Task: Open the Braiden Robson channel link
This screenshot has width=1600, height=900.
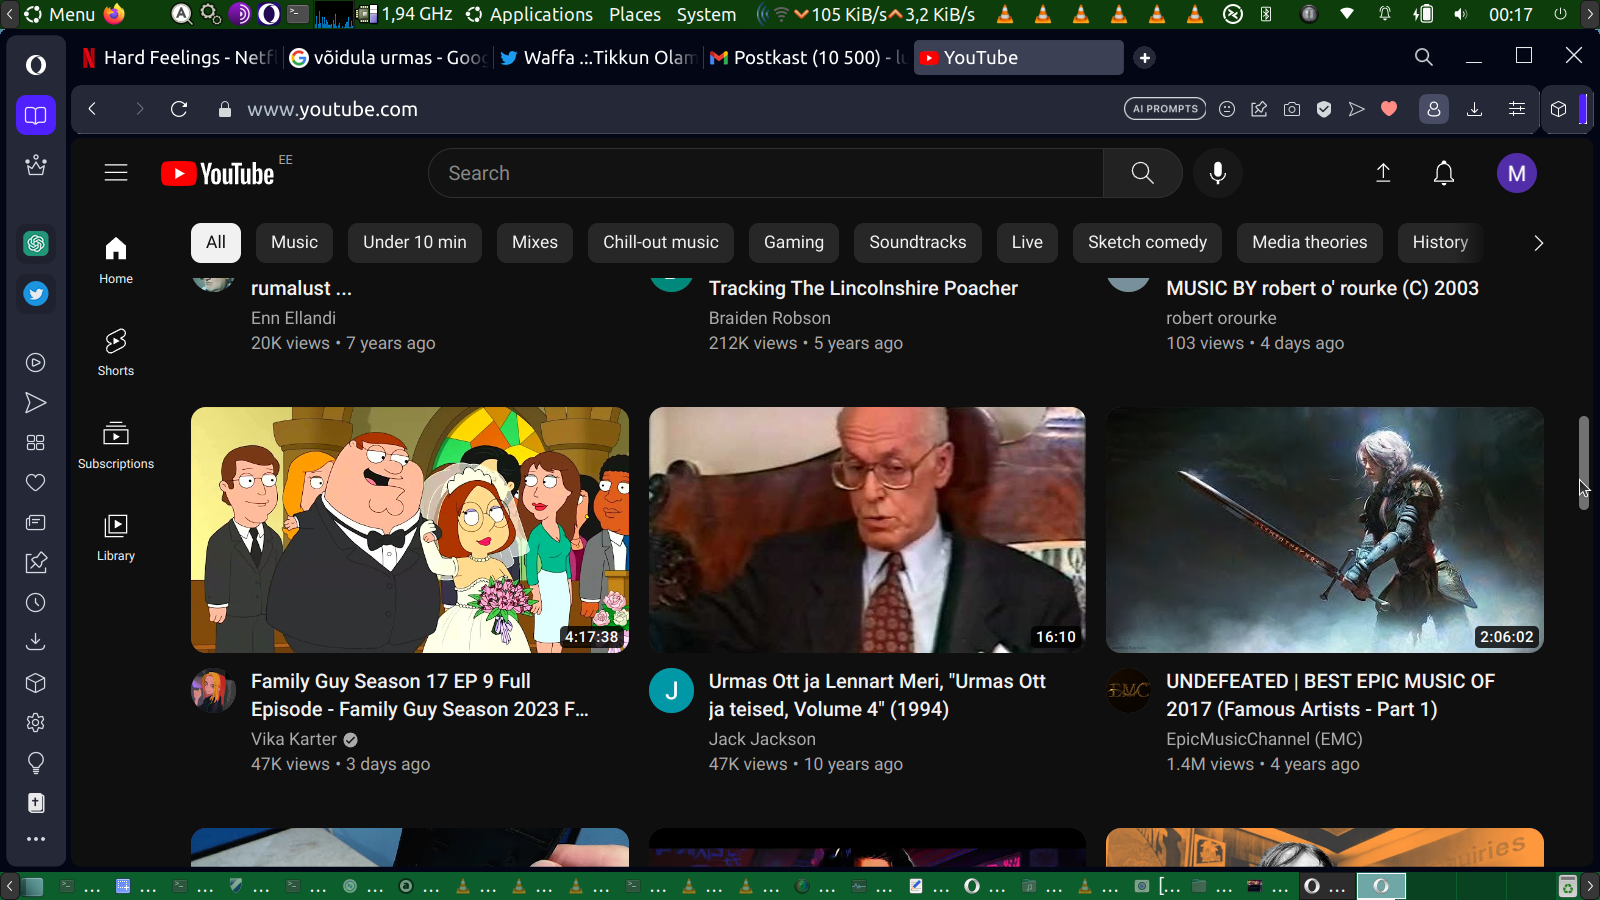Action: [769, 318]
